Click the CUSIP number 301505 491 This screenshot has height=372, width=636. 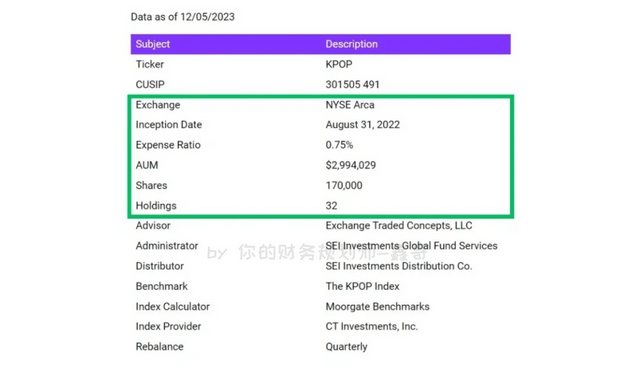[x=352, y=84]
